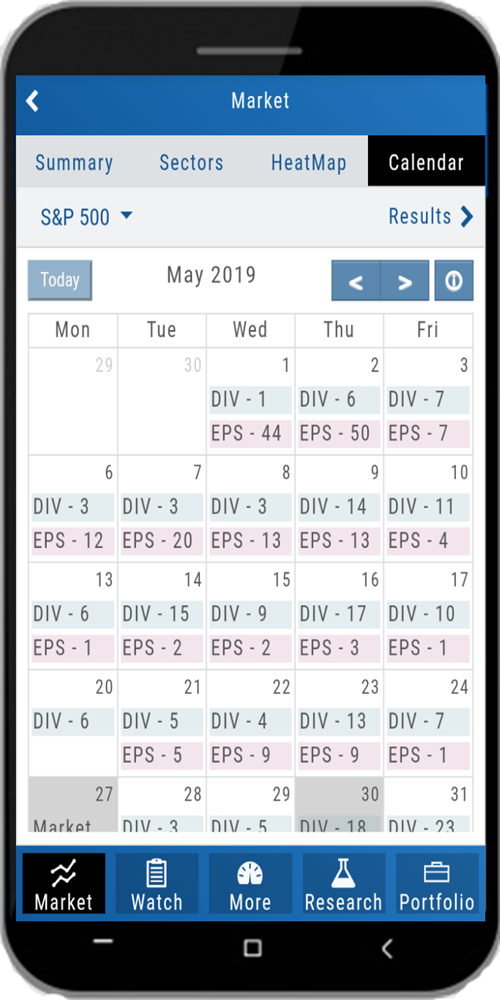Select EPS - 20 on May 7
Viewport: 500px width, 1000px height.
(x=161, y=541)
